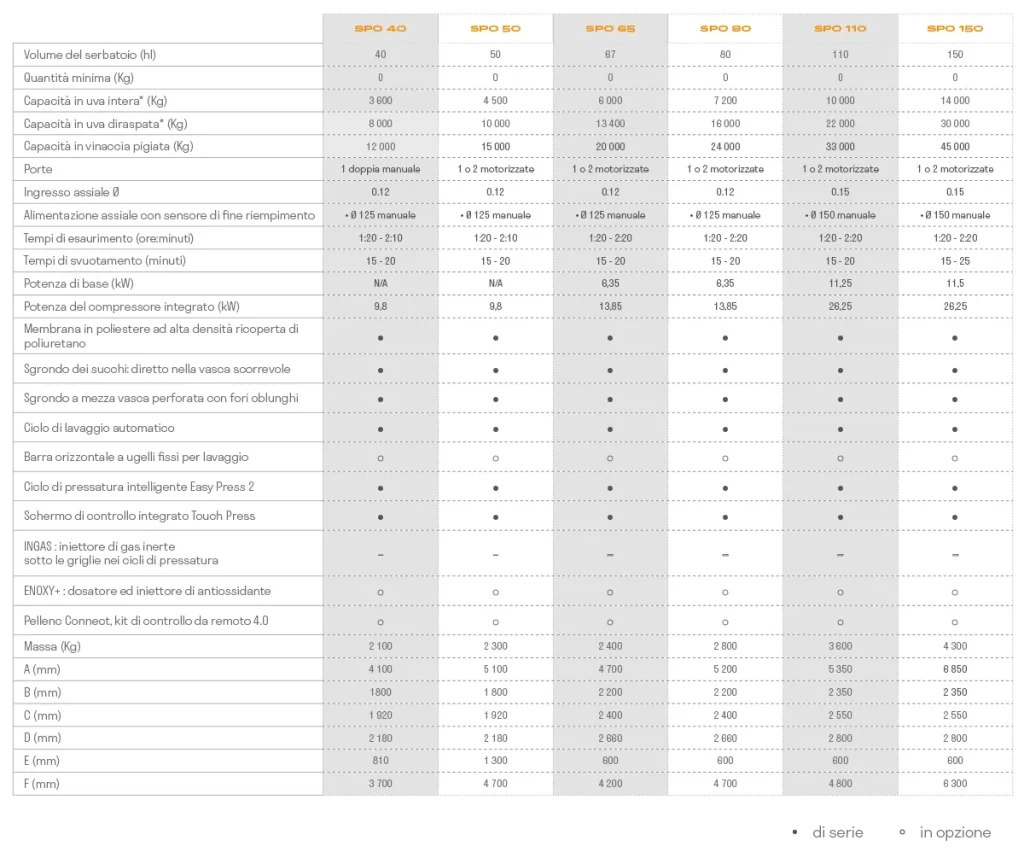
Task: Click 'Sgrondo dei succhi: diretto nella vasca scorrevole'
Action: coord(157,369)
